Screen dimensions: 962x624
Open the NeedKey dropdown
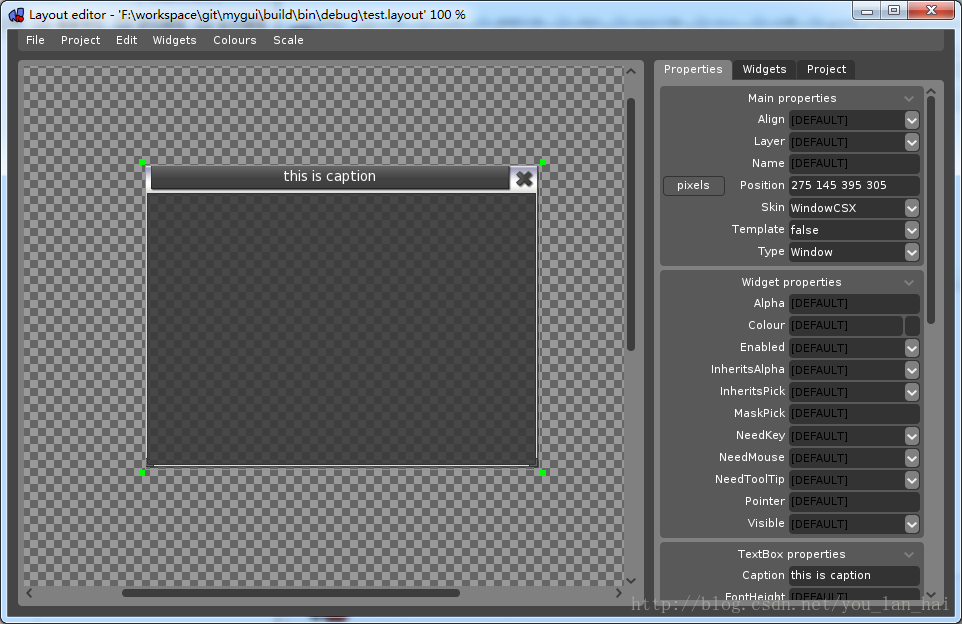(912, 436)
